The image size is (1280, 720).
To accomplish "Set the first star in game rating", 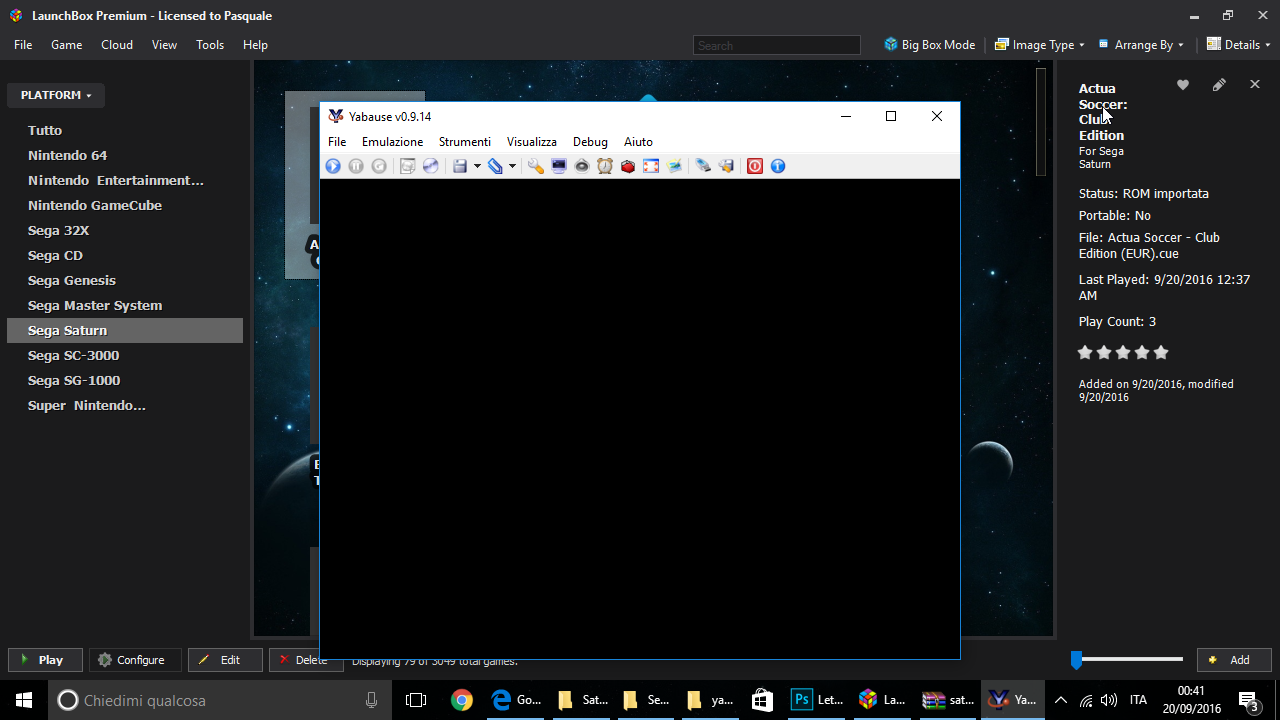I will point(1085,352).
